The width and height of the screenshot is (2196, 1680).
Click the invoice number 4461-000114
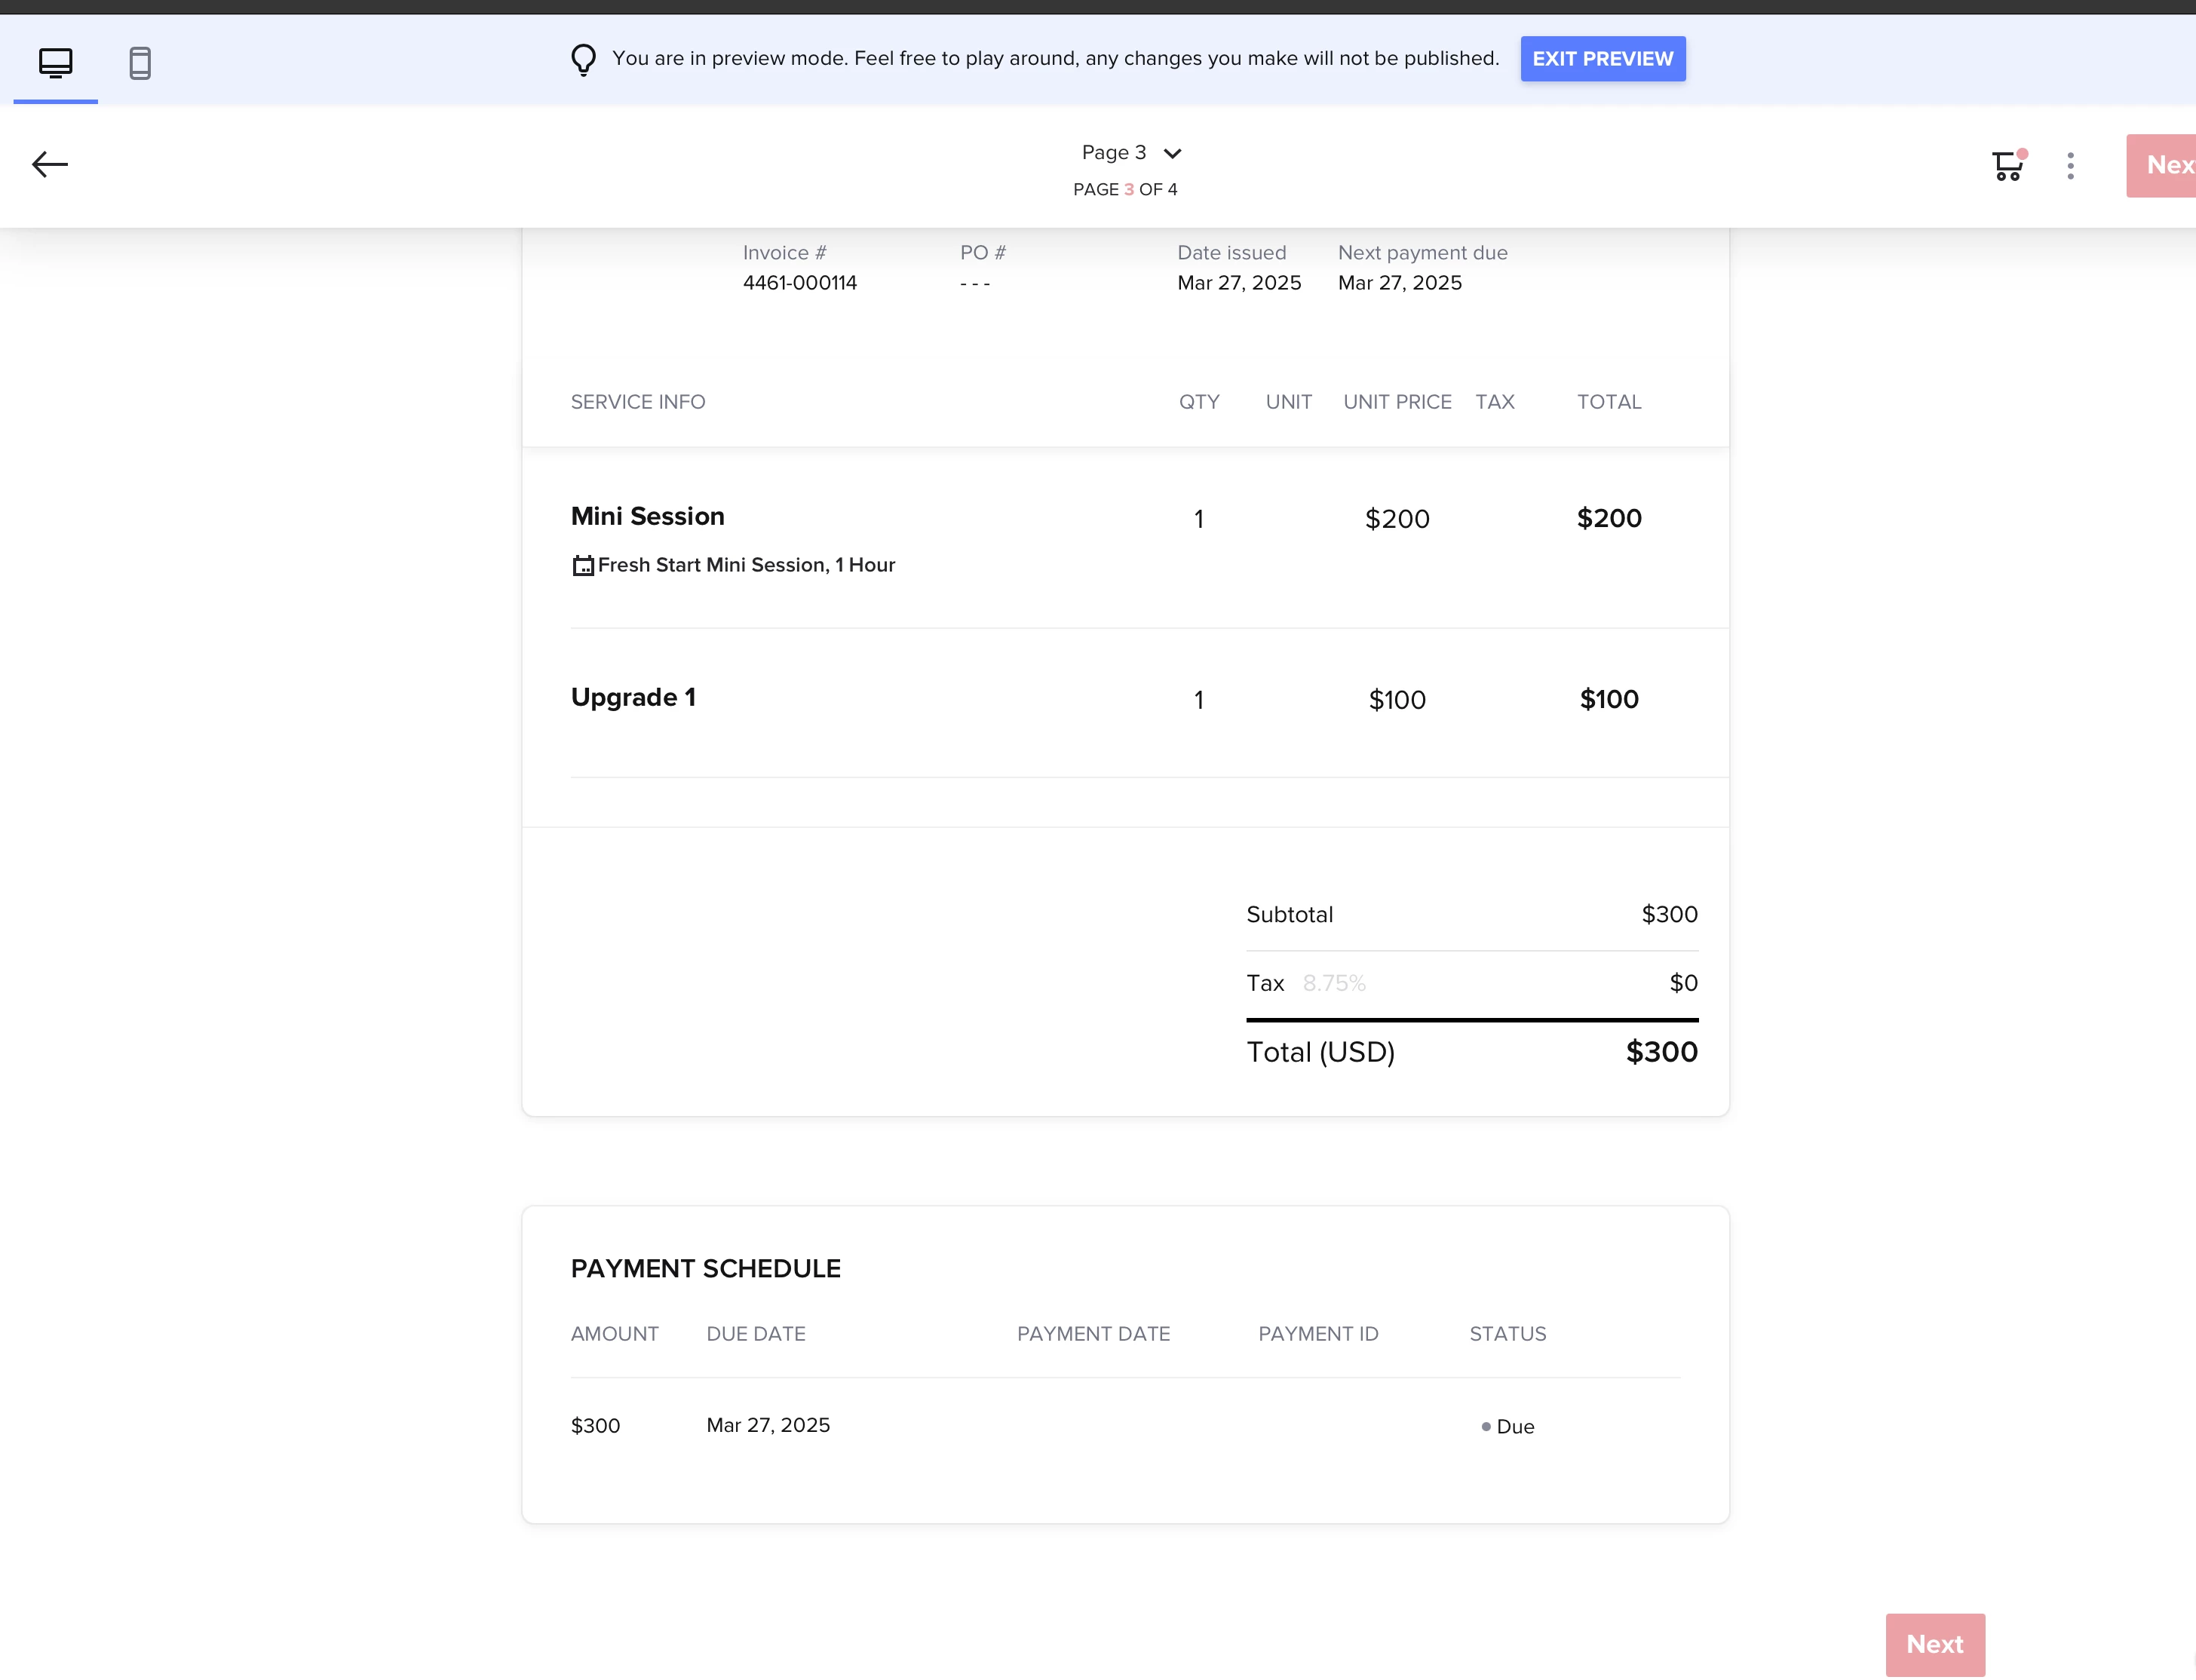click(x=799, y=283)
